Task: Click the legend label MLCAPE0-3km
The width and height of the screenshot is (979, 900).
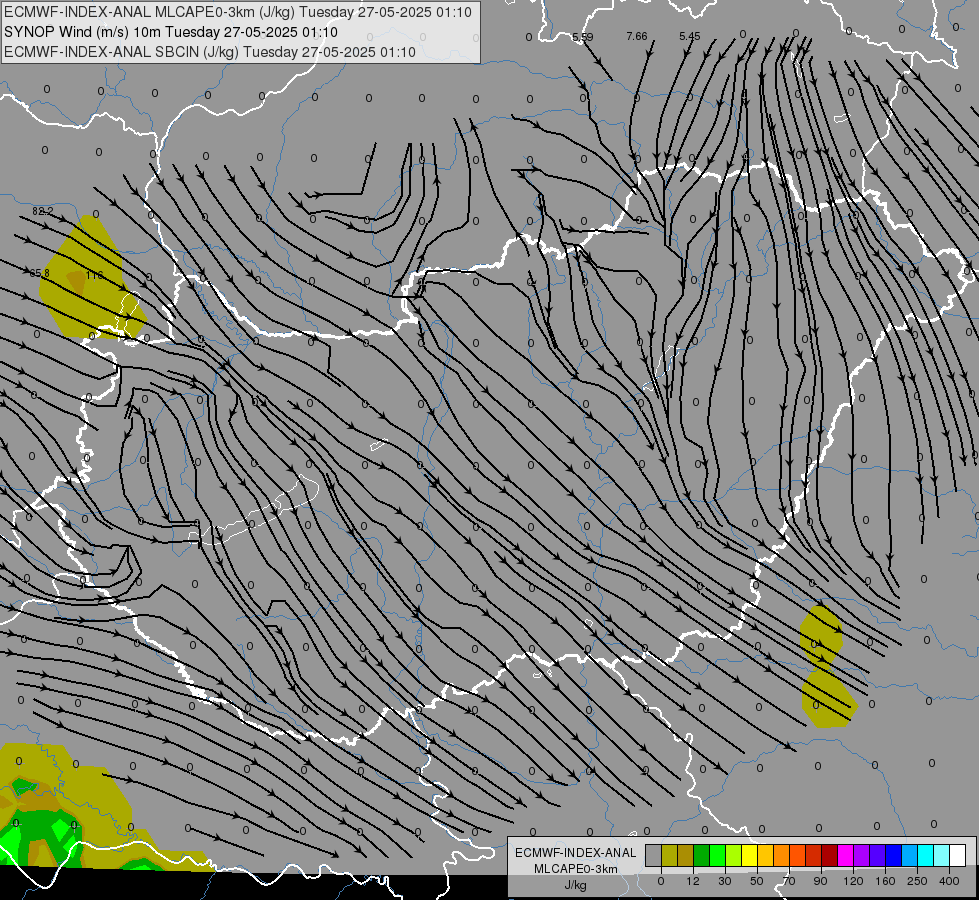Action: pos(576,869)
